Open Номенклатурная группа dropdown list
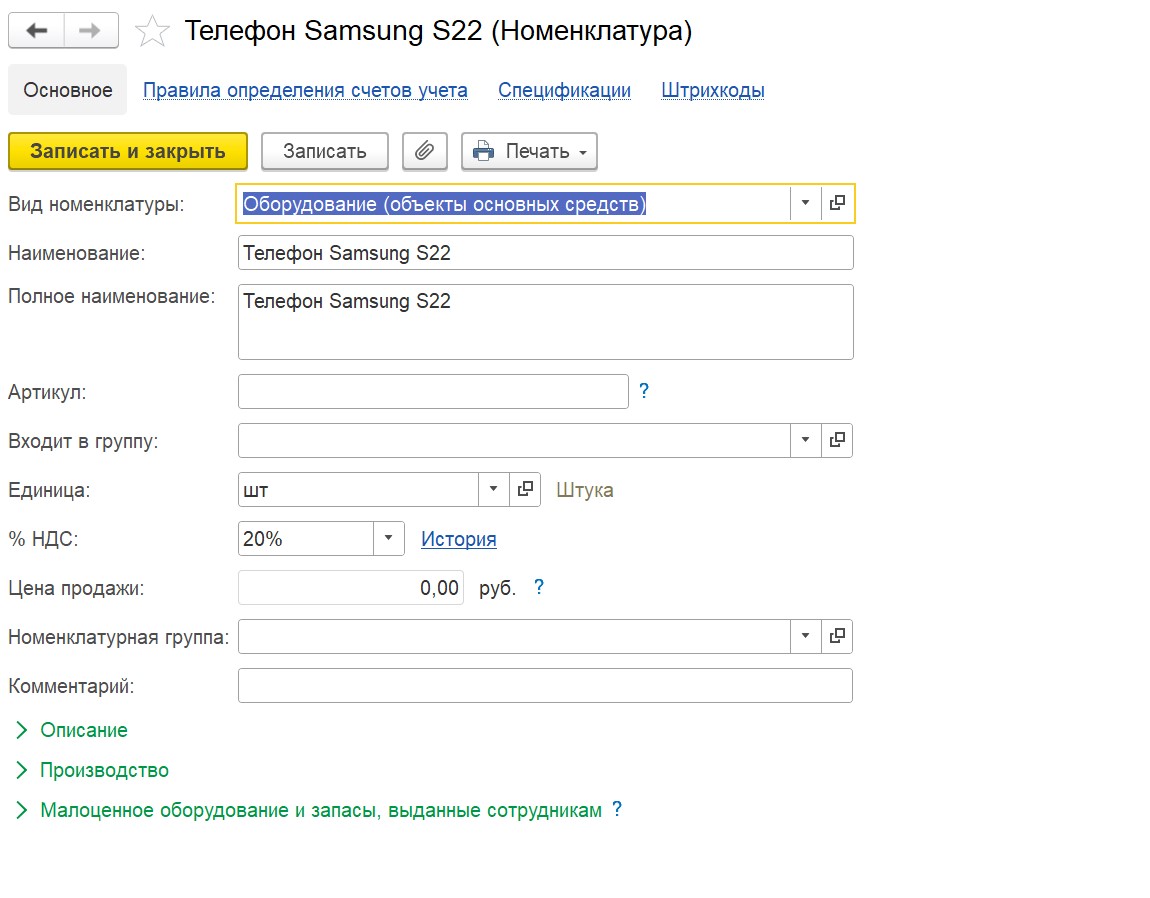The height and width of the screenshot is (898, 1150). [805, 636]
